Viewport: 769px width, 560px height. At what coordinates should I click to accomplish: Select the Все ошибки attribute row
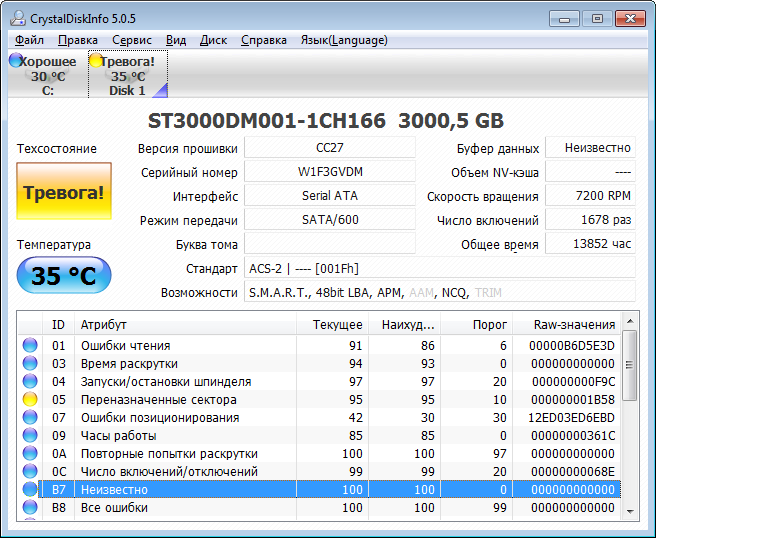click(320, 507)
